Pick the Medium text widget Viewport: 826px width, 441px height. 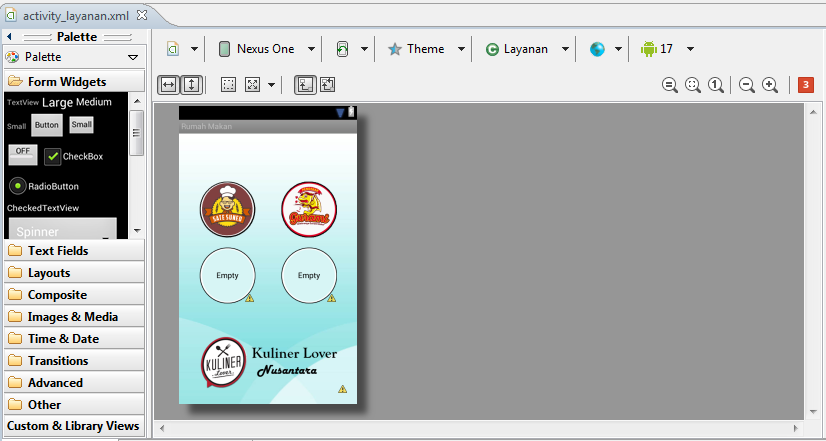point(94,102)
